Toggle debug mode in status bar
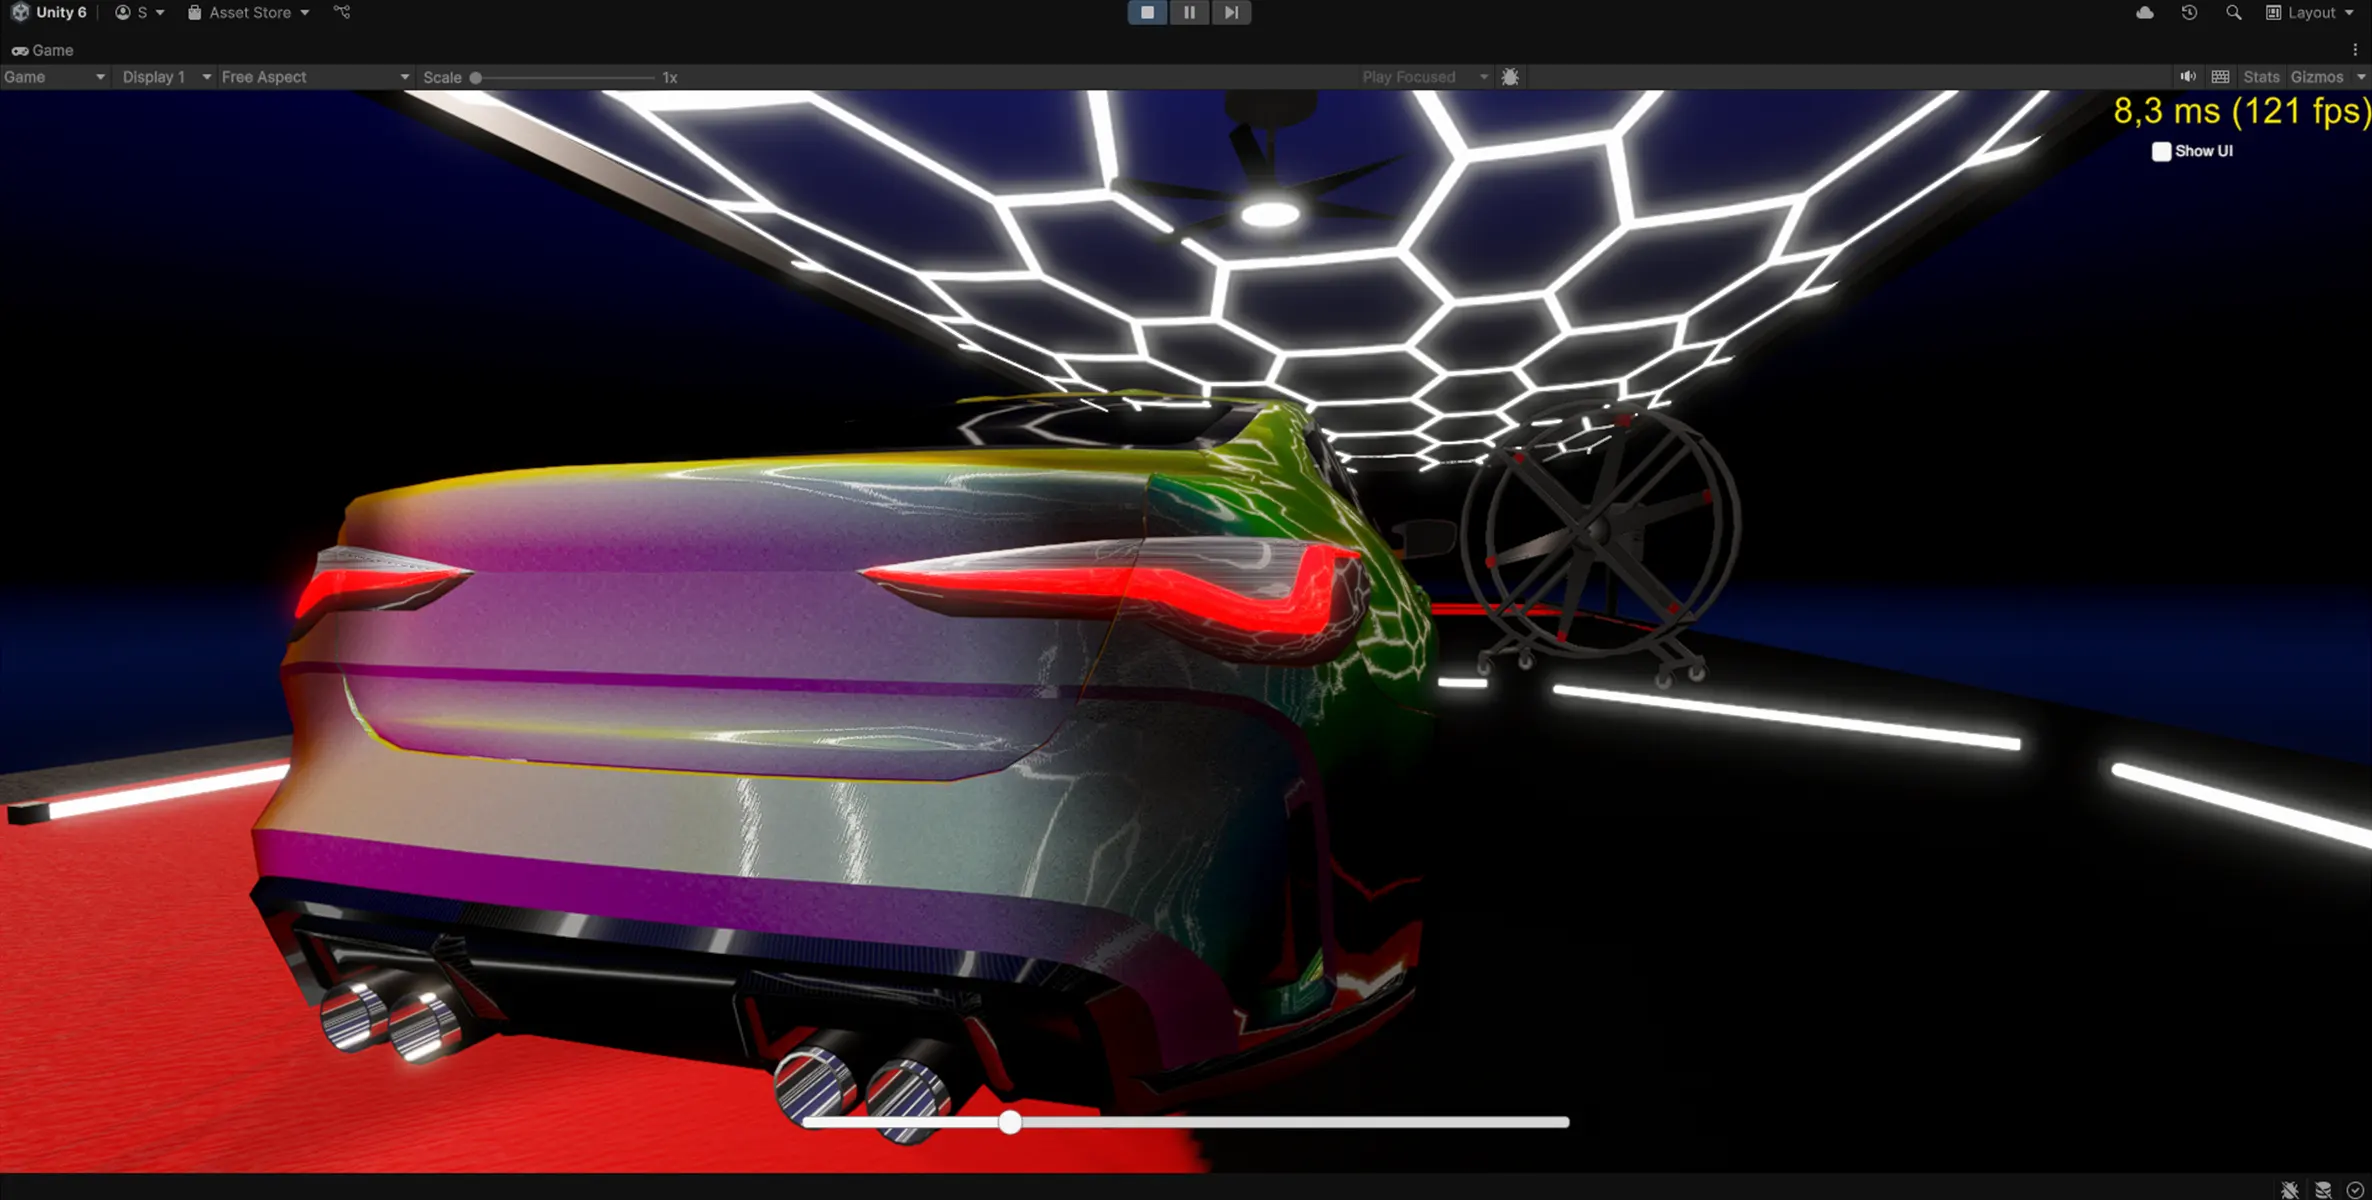 click(2289, 1189)
